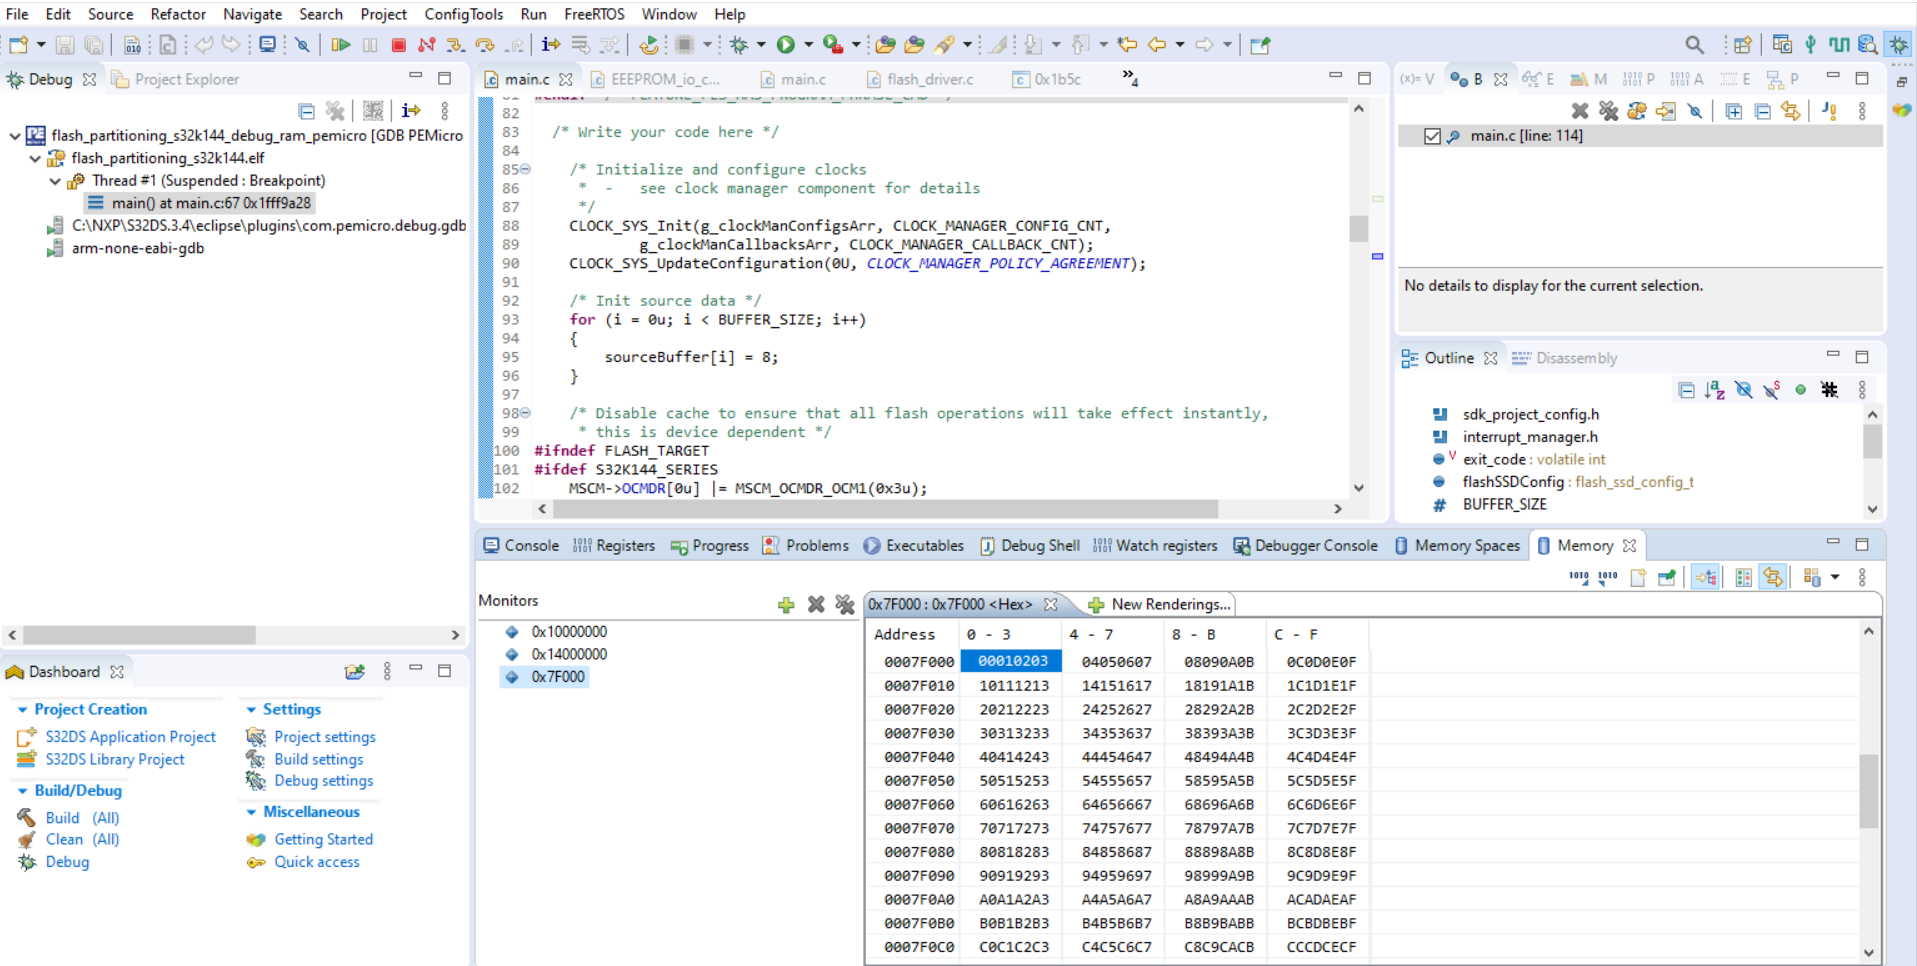This screenshot has width=1917, height=966.
Task: Collapse Thread #1 tree node
Action: tap(55, 181)
